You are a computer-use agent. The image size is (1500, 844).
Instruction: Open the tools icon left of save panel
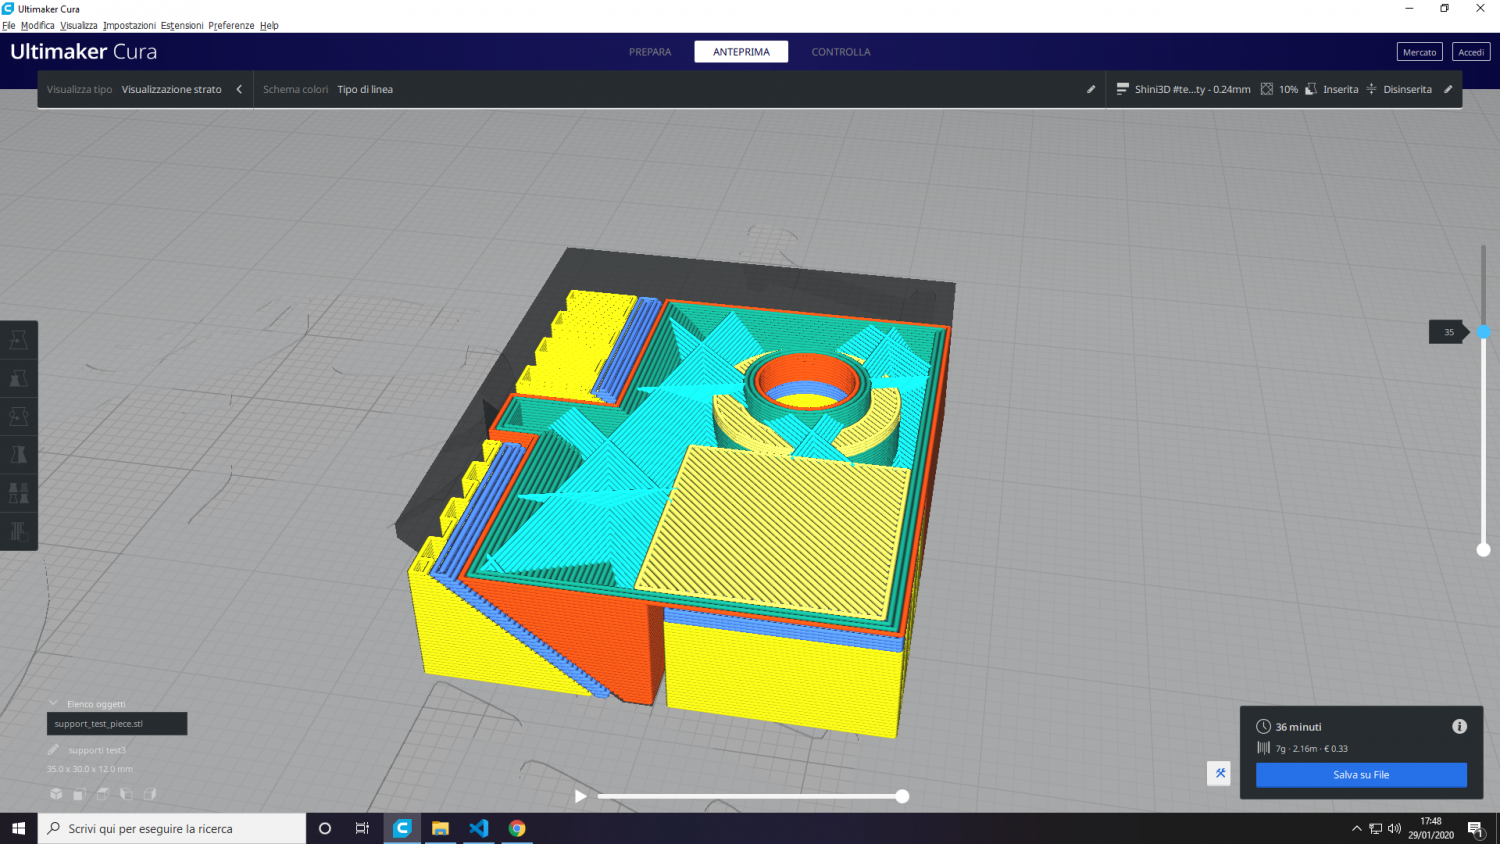click(x=1219, y=773)
